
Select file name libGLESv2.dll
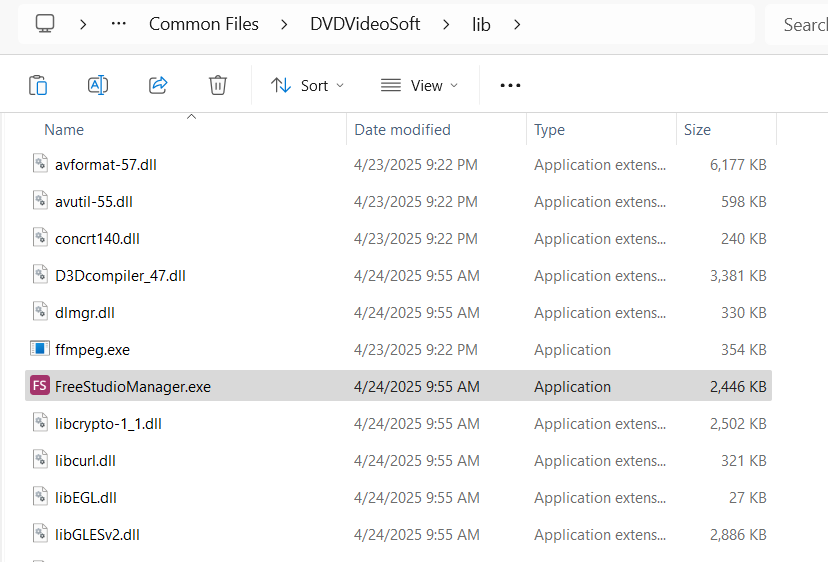coord(97,535)
